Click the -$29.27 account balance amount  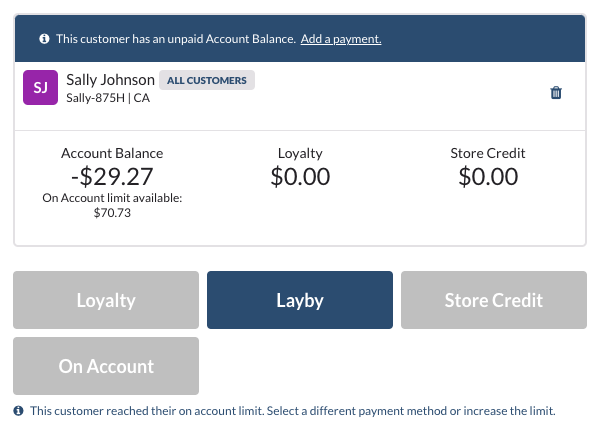click(112, 176)
